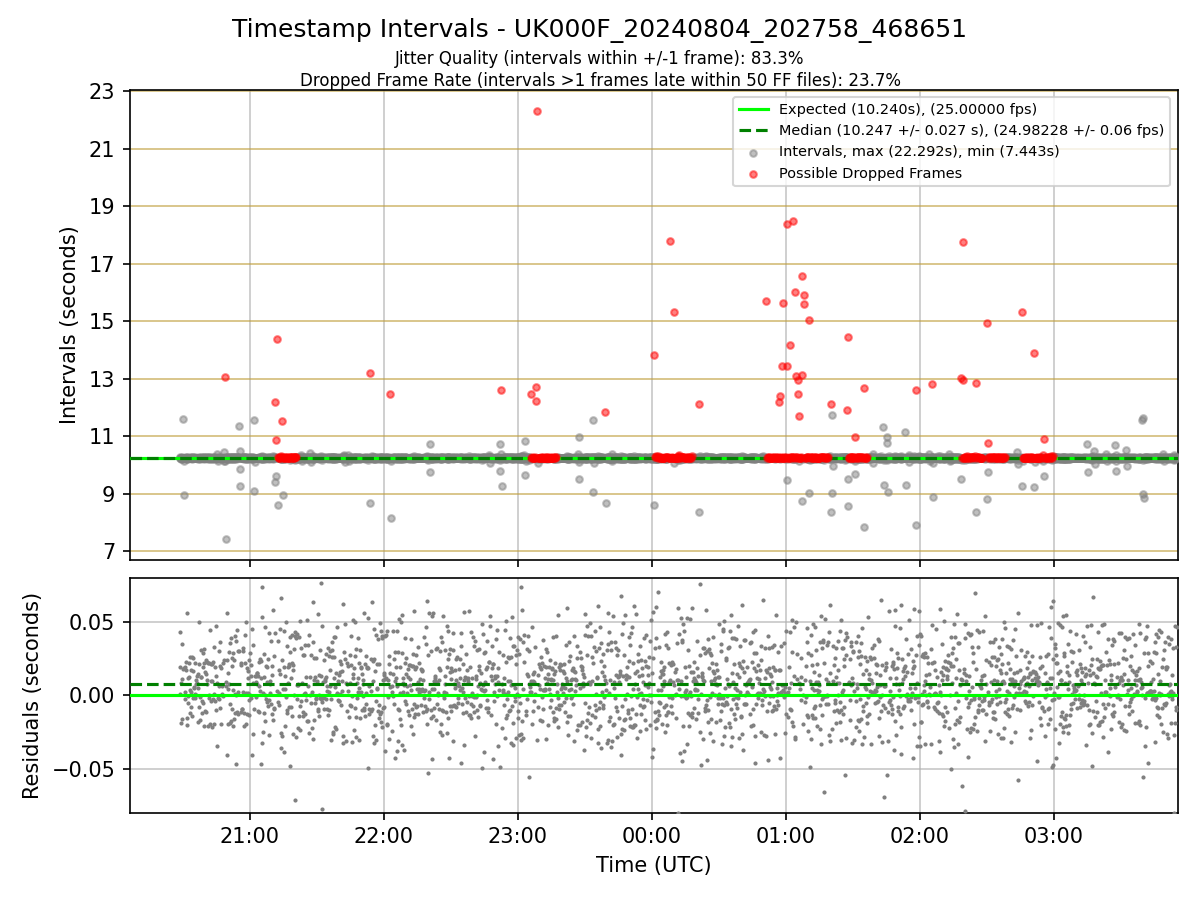Click the x-axis tick label '00:00'
Screen dimensions: 1200x900
[652, 834]
